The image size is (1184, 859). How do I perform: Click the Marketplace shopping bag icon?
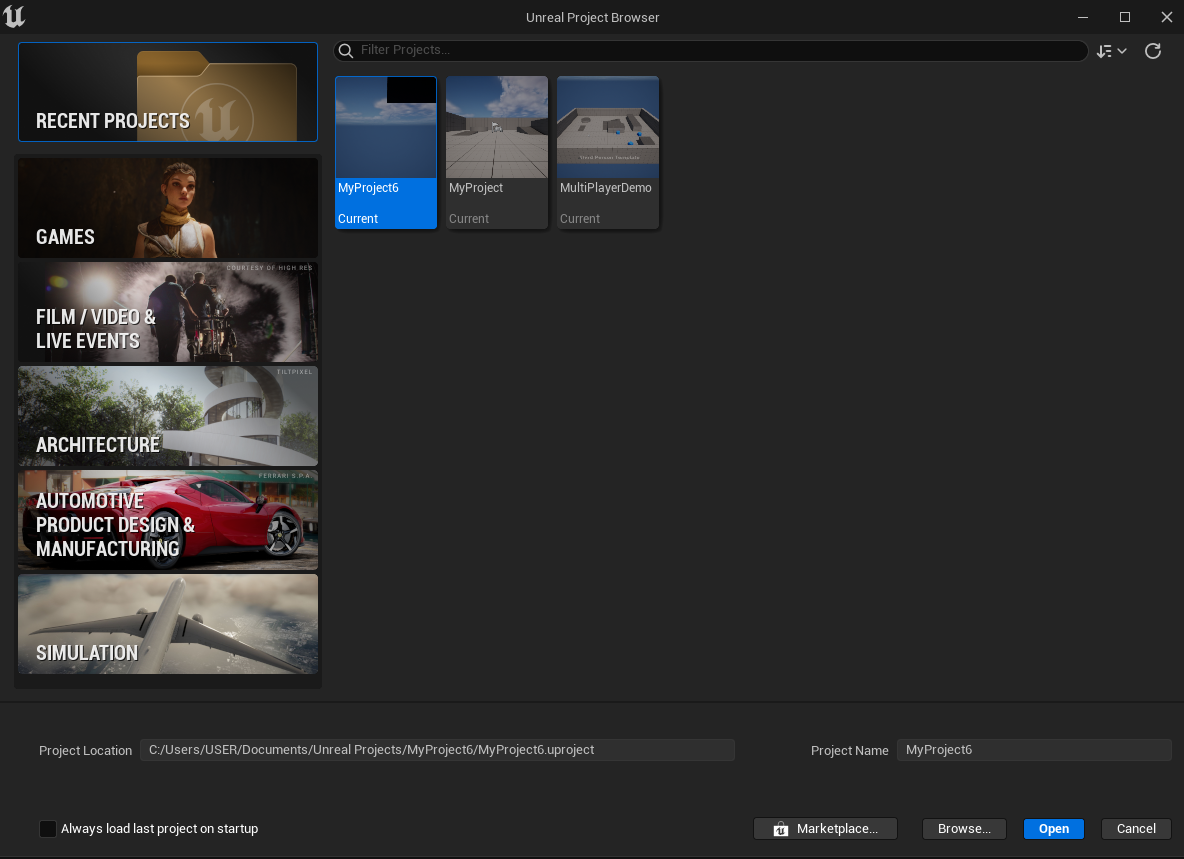(x=780, y=828)
